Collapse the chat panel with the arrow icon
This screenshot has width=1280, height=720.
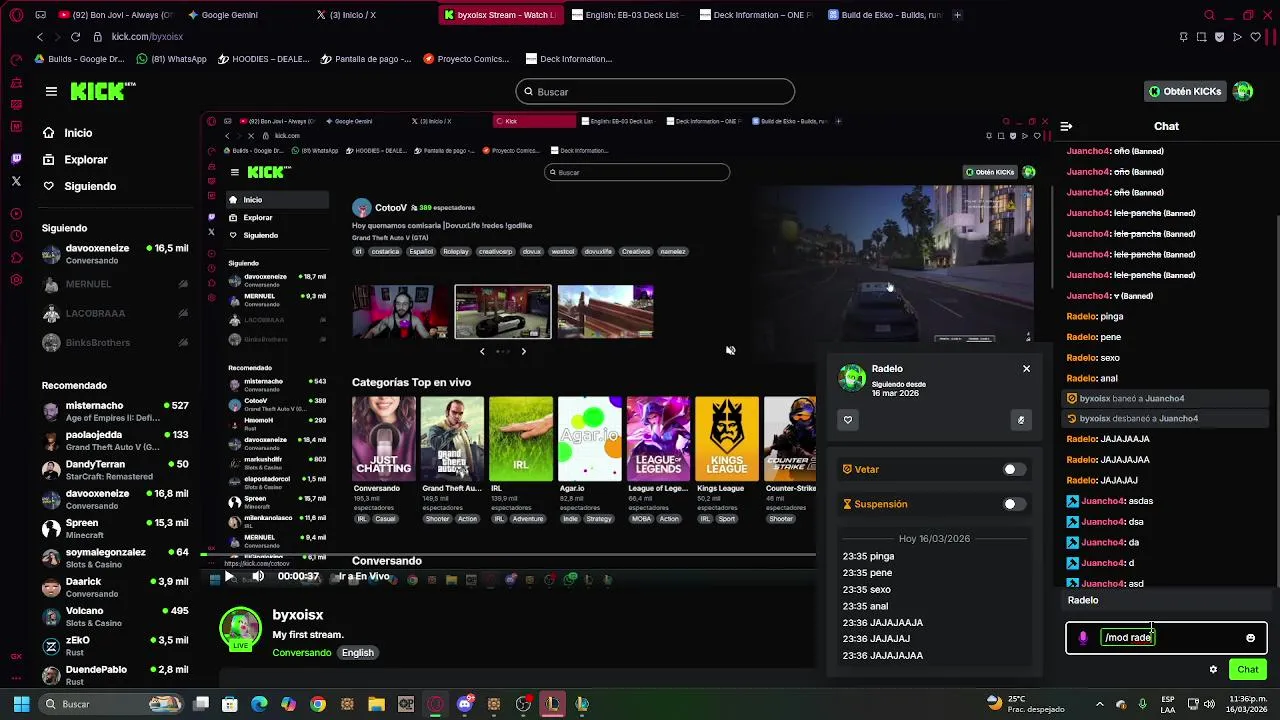point(1066,126)
